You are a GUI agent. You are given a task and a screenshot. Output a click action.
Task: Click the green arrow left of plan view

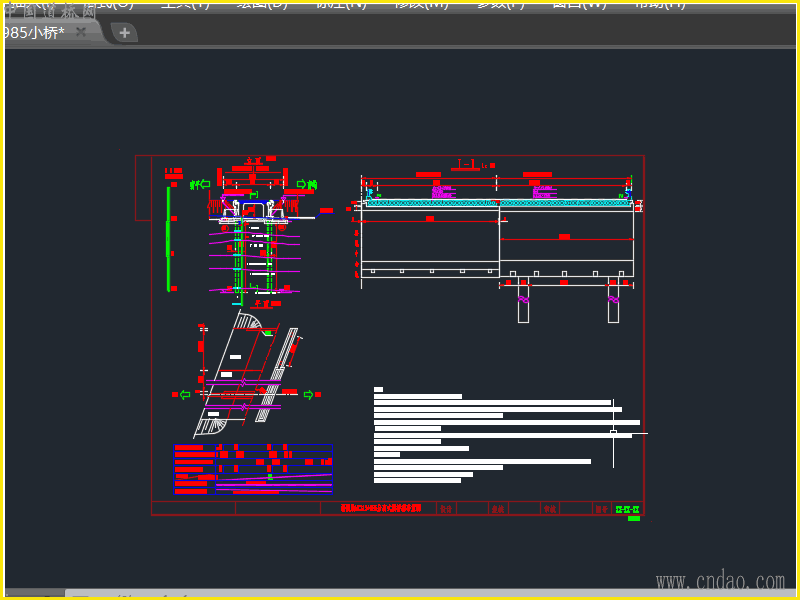184,395
